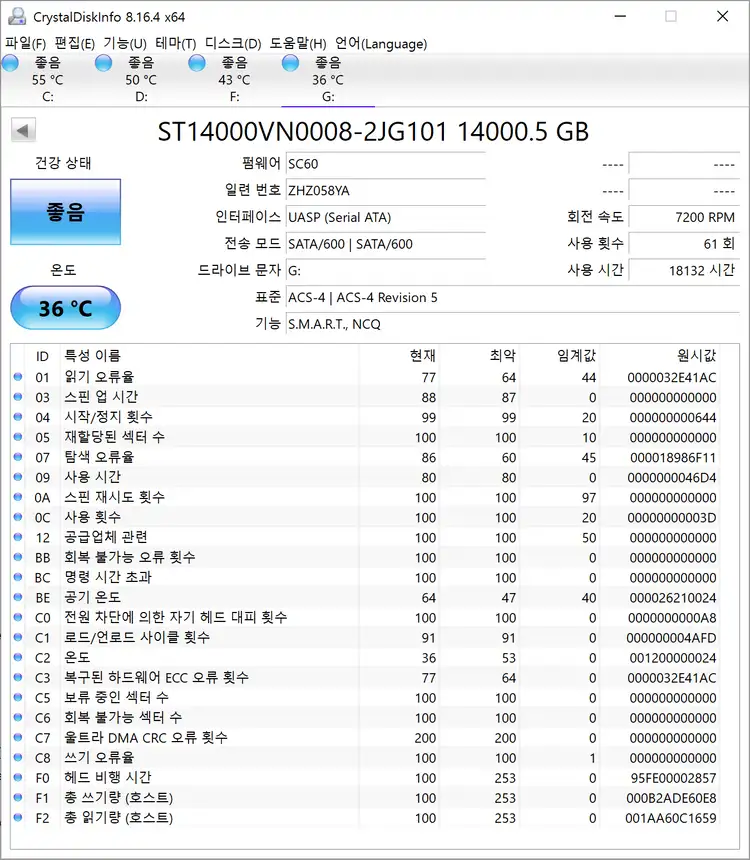Viewport: 750px width, 860px height.
Task: Click the blue status orb for drive G:
Action: [x=290, y=63]
